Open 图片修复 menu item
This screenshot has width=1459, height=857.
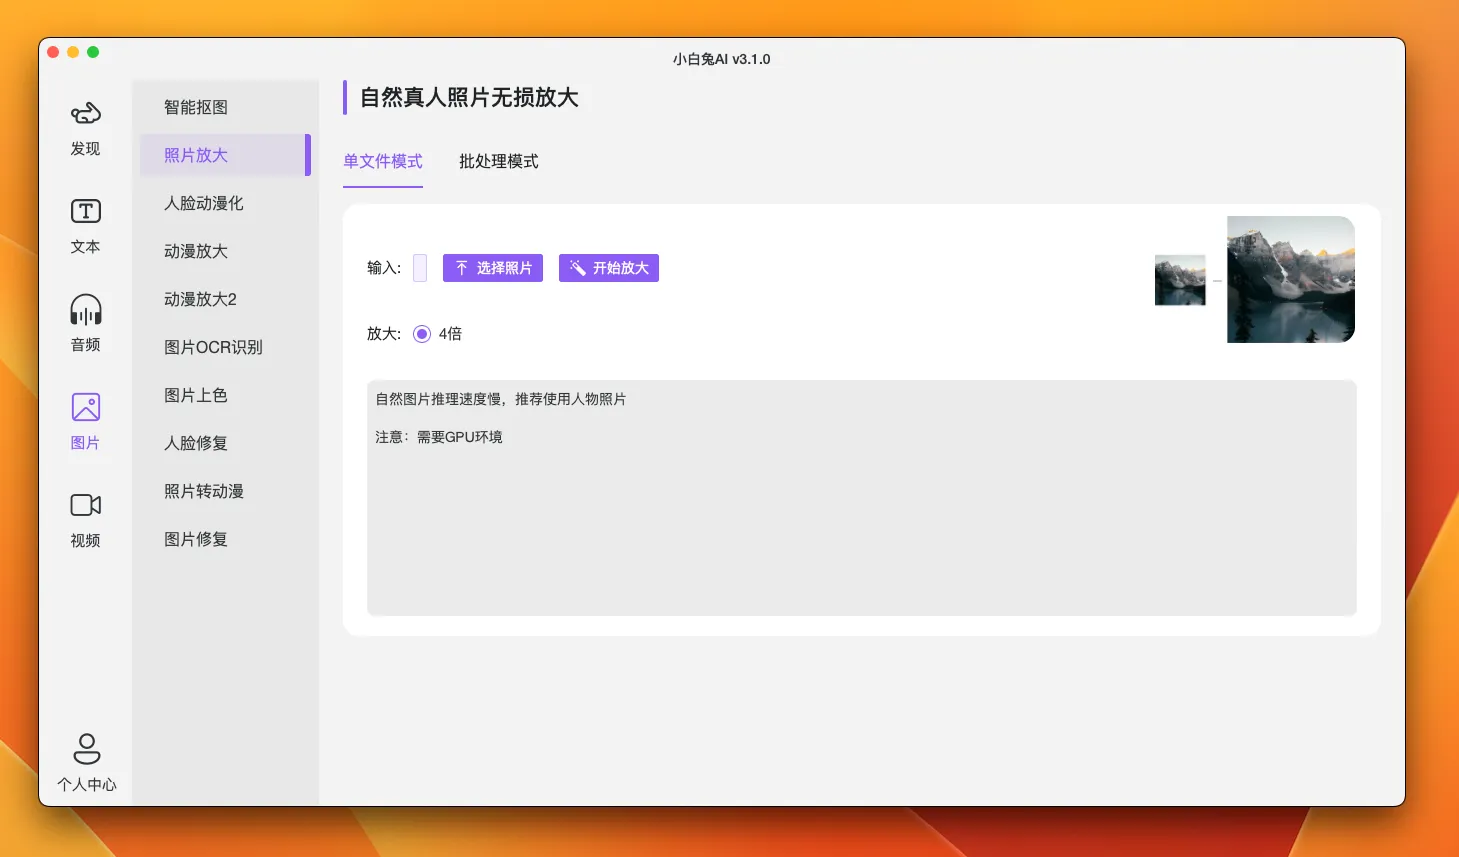coord(225,539)
